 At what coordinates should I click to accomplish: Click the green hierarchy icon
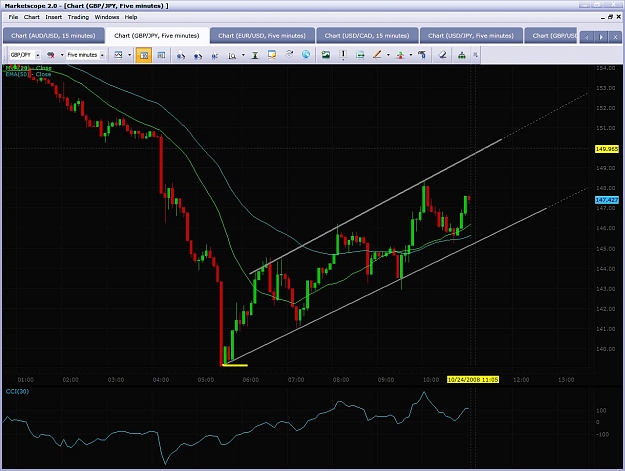[462, 55]
